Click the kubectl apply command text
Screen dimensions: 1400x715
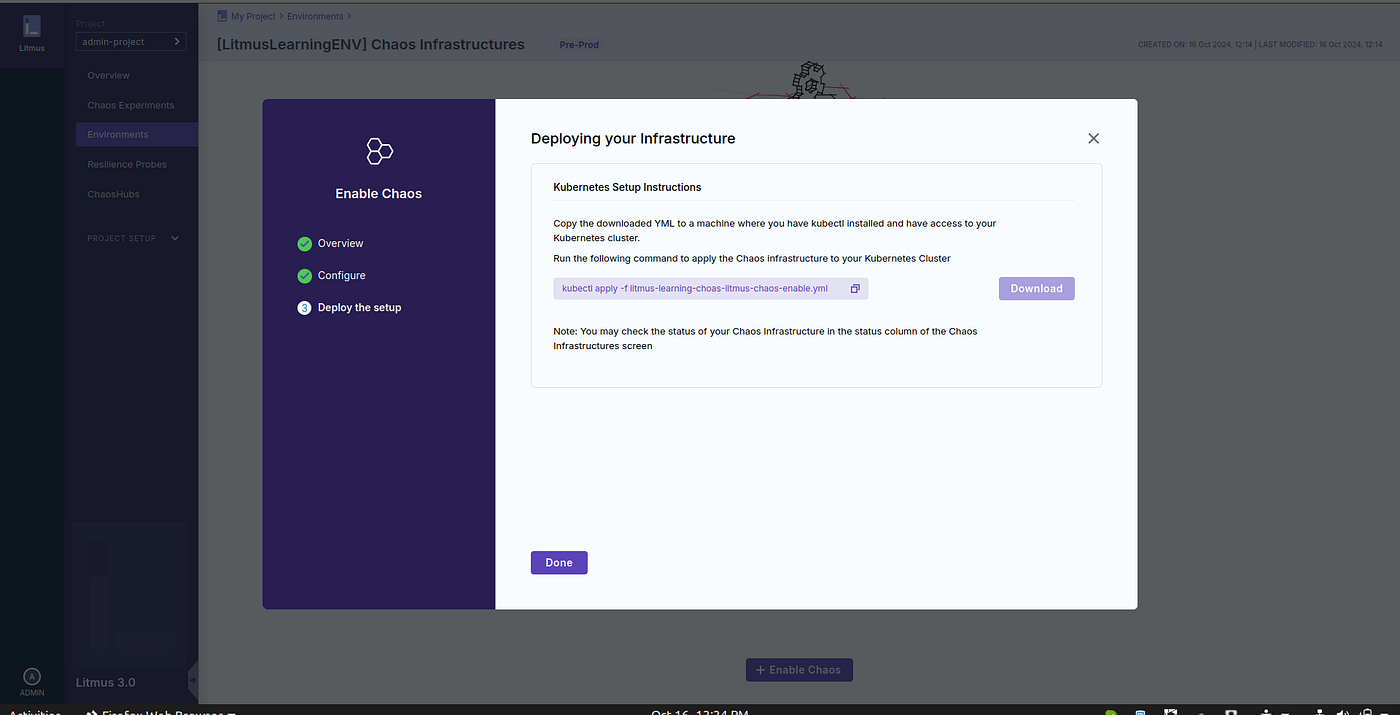pos(695,289)
